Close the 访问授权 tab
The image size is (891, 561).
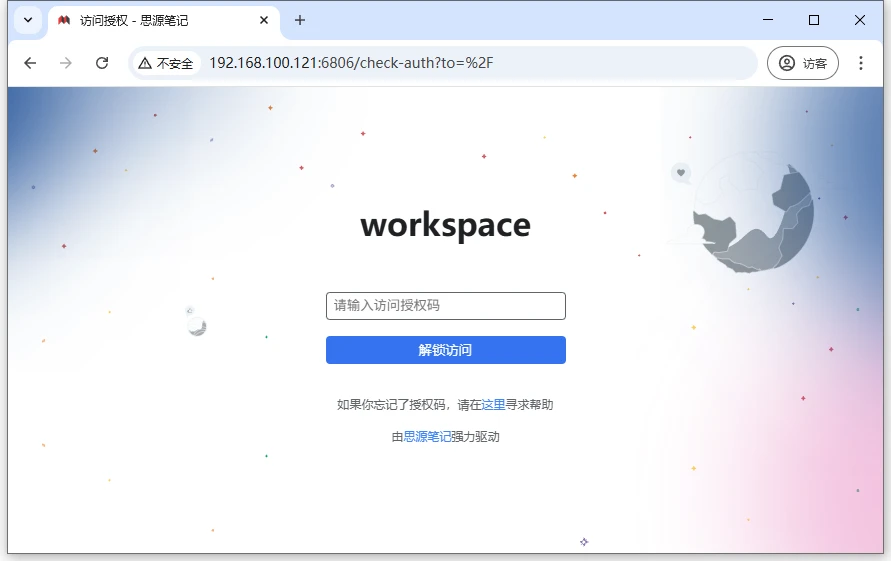[264, 20]
